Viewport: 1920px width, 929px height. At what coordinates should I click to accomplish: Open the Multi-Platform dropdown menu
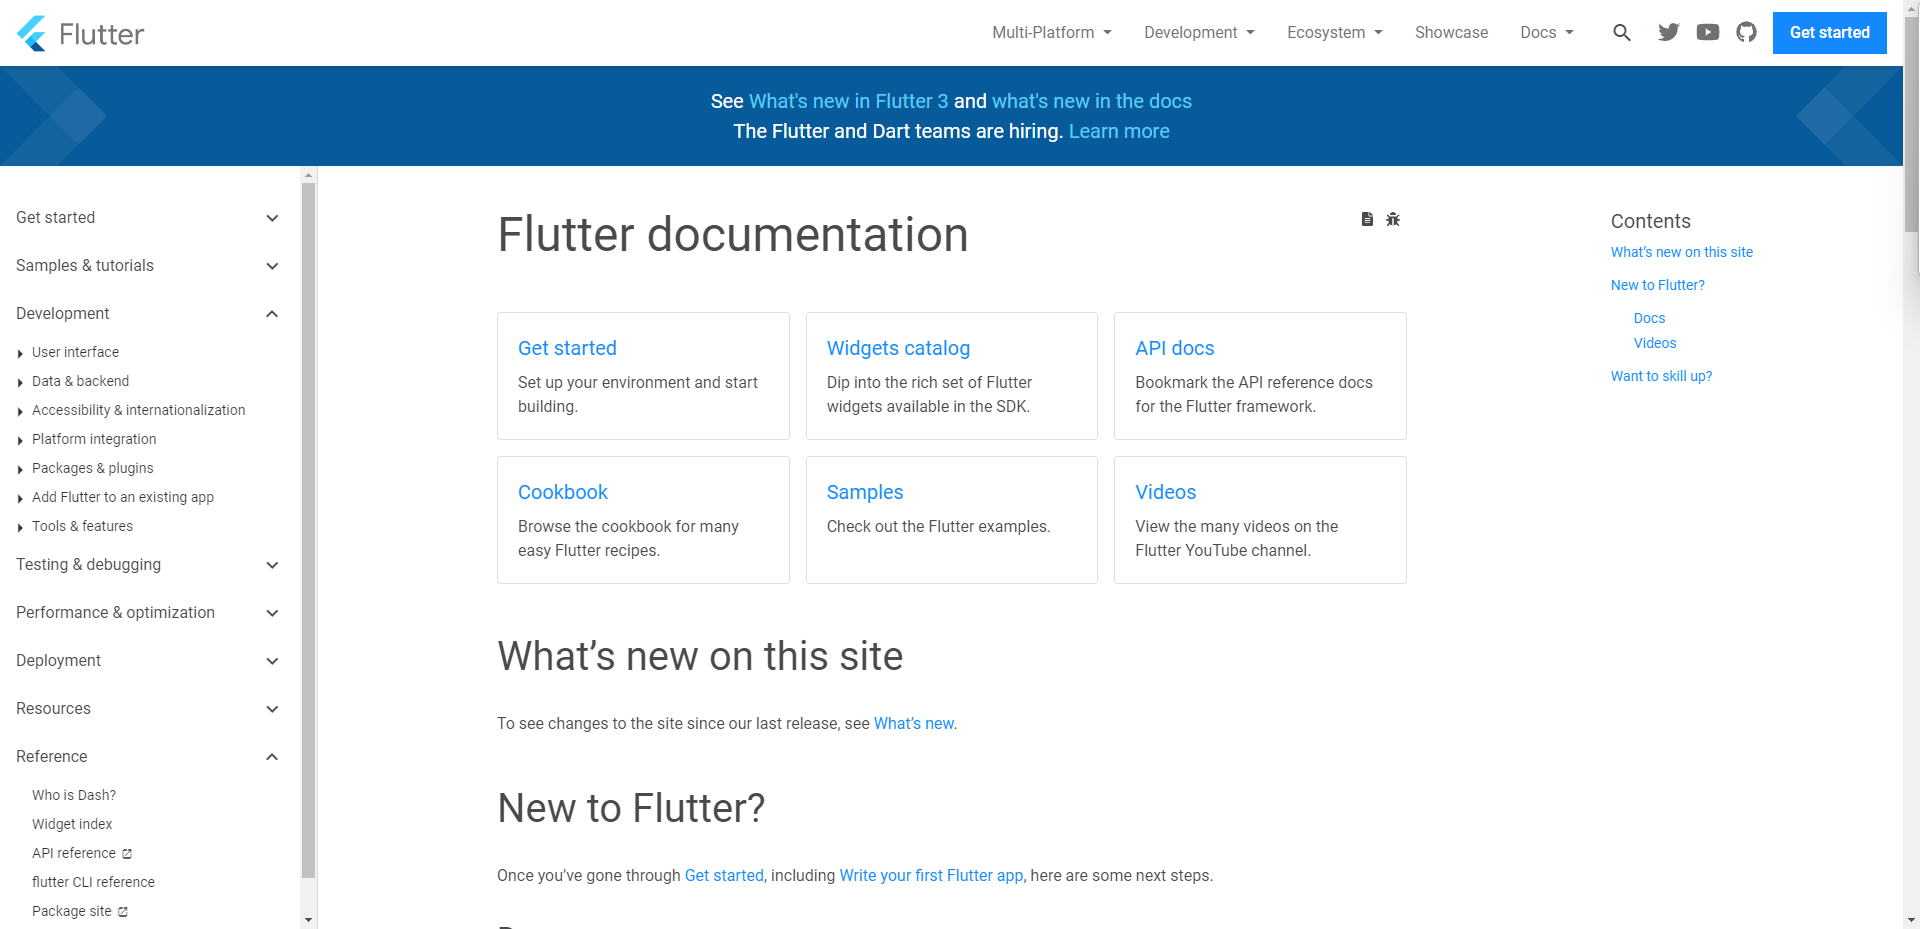click(x=1051, y=33)
